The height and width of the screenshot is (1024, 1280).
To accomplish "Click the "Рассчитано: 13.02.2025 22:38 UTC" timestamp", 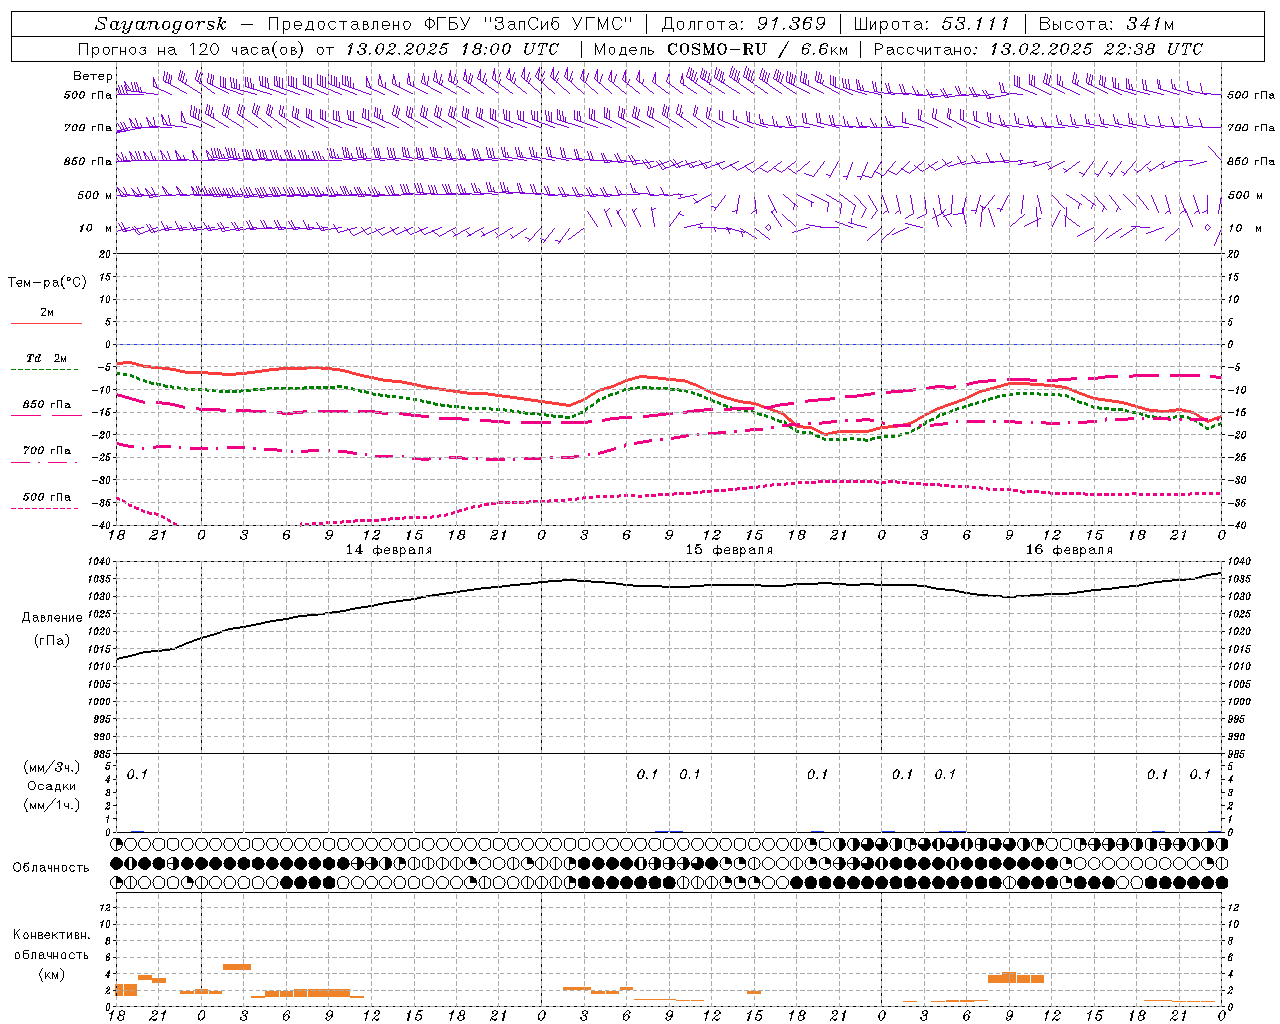I will click(1038, 49).
